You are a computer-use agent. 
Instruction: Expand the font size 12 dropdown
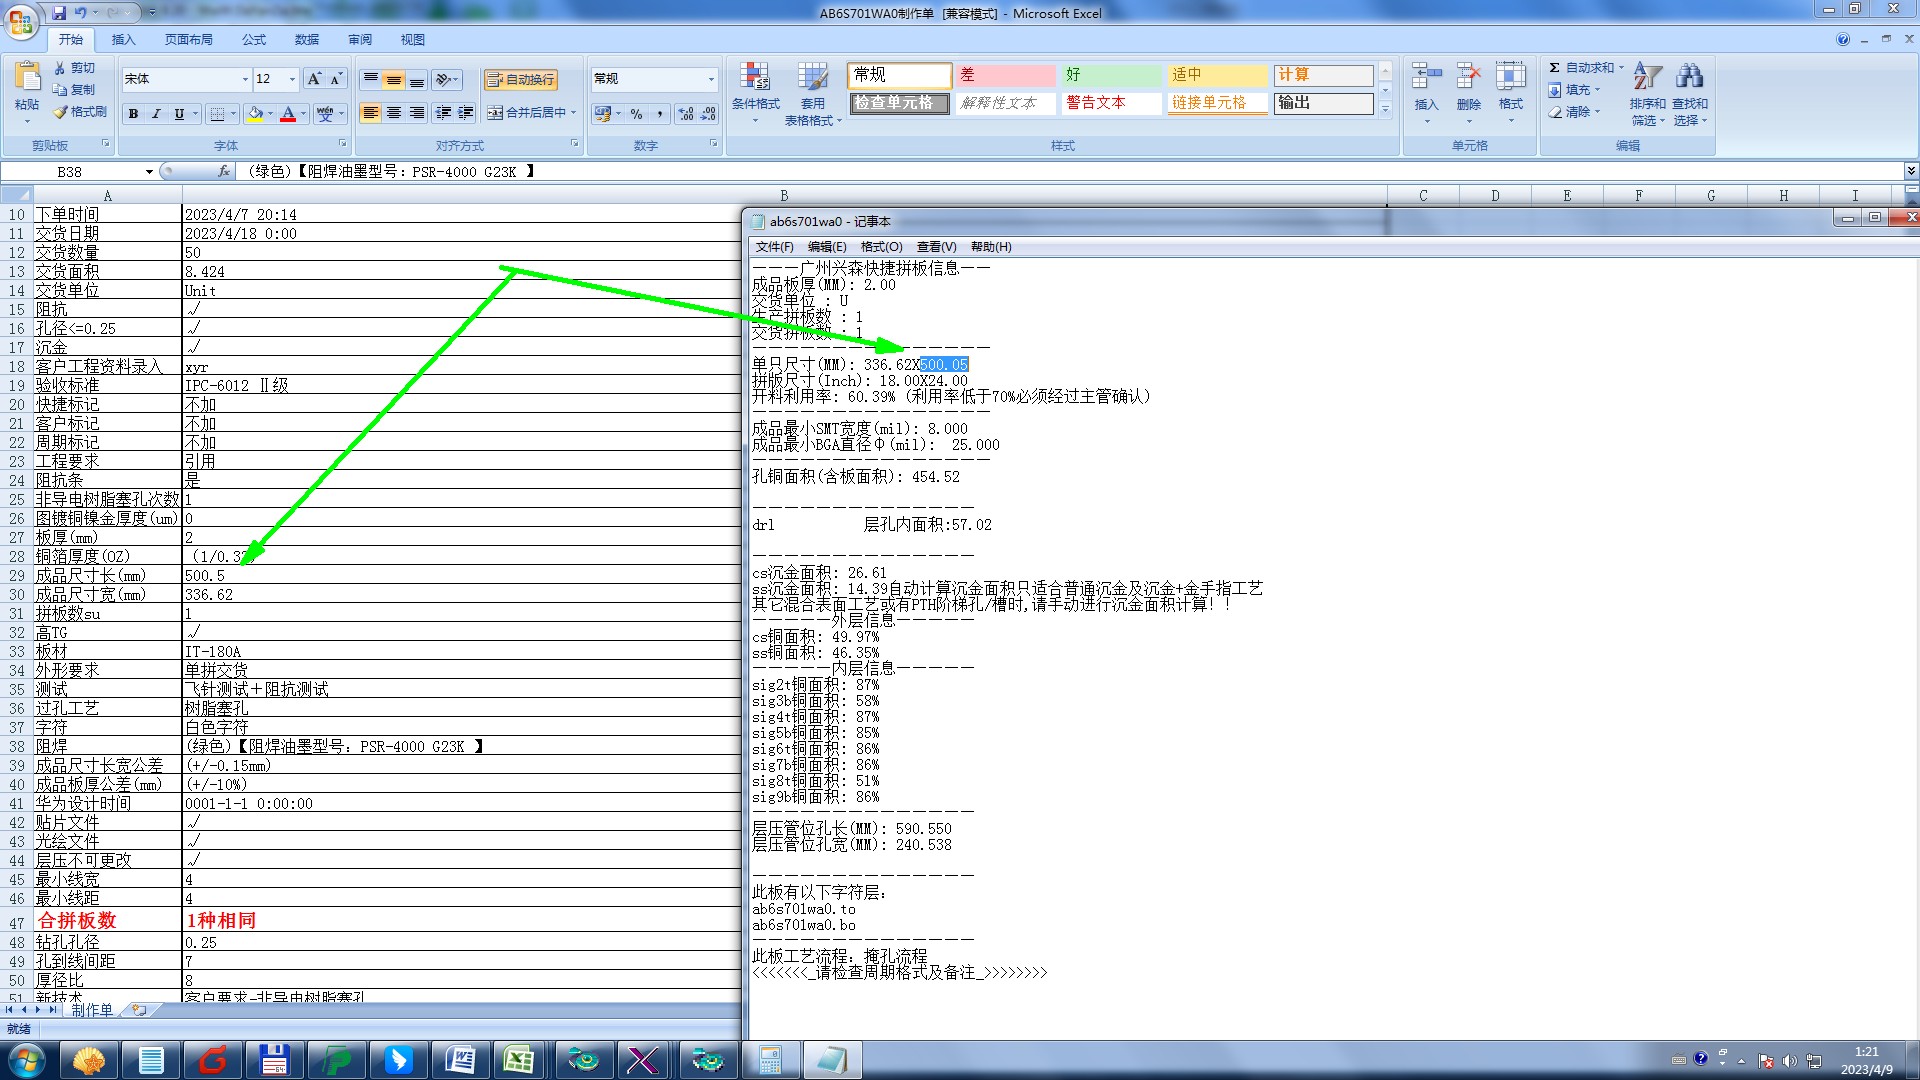tap(292, 79)
